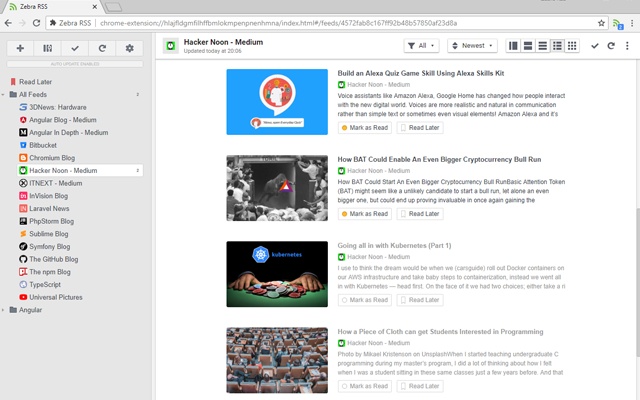Go back using the browser back arrow
The image size is (640, 400).
[x=8, y=23]
